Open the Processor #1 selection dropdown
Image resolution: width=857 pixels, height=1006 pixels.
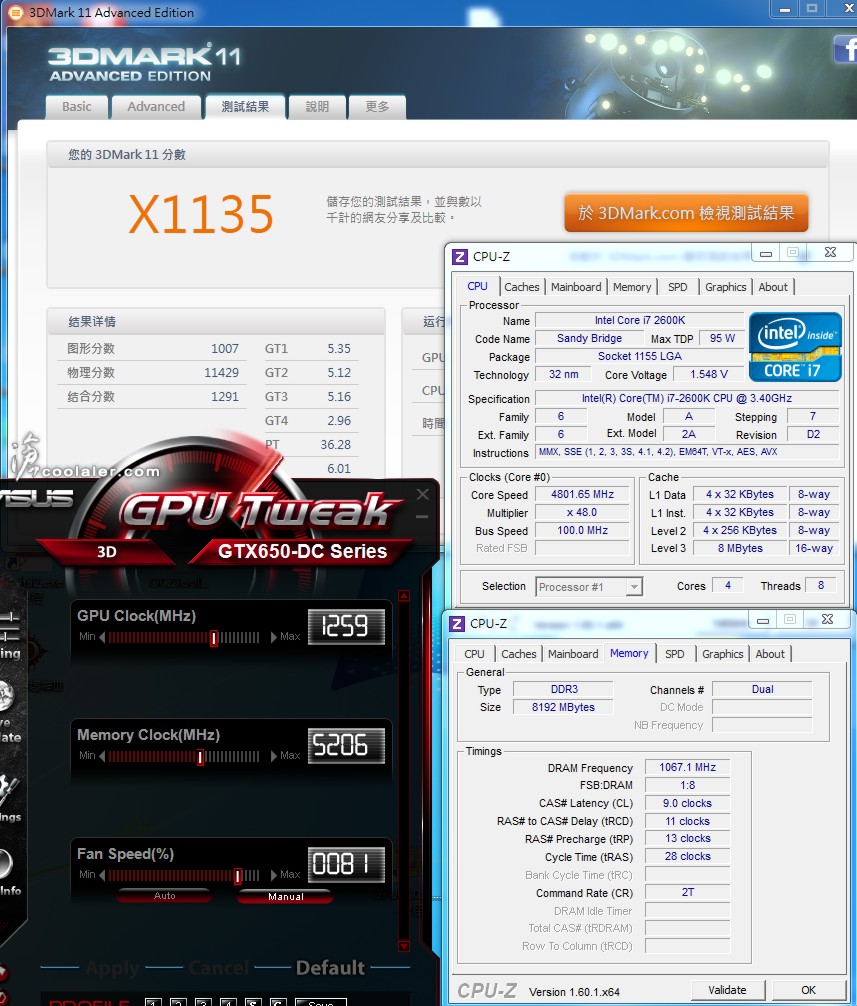click(x=634, y=586)
